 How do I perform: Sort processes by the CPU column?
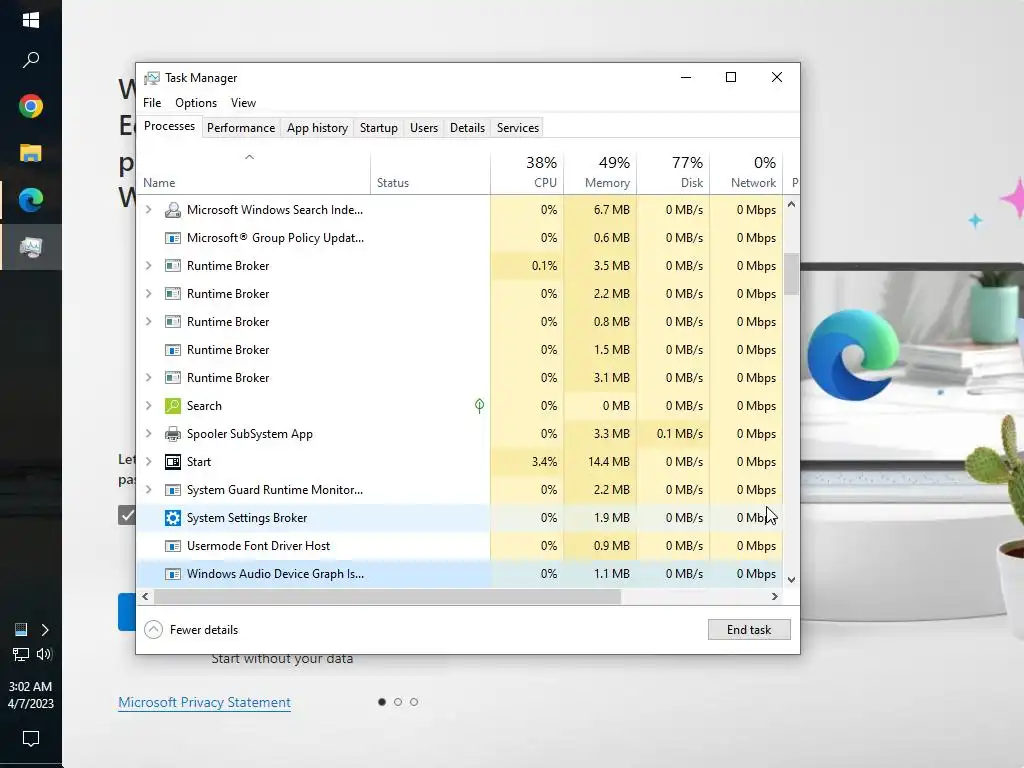click(527, 173)
